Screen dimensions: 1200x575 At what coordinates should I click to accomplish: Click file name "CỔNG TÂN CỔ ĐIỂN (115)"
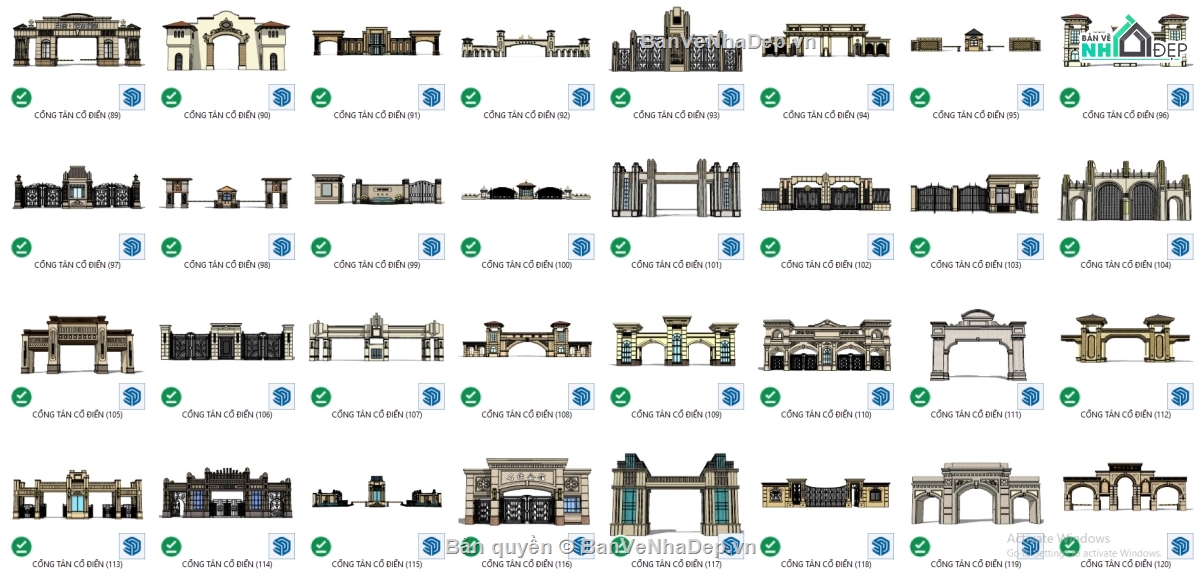click(377, 565)
